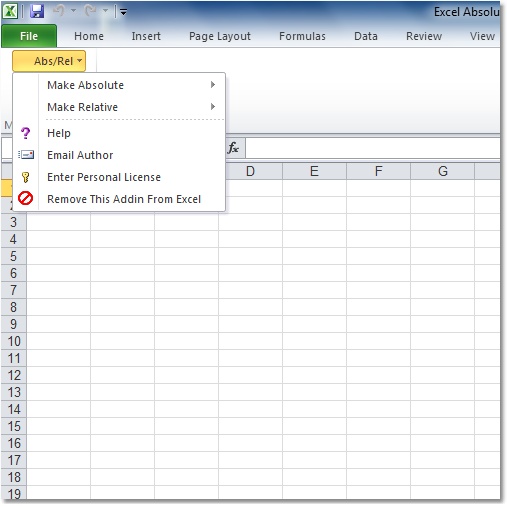Switch to the Formulas tab
This screenshot has height=506, width=507.
pos(302,36)
